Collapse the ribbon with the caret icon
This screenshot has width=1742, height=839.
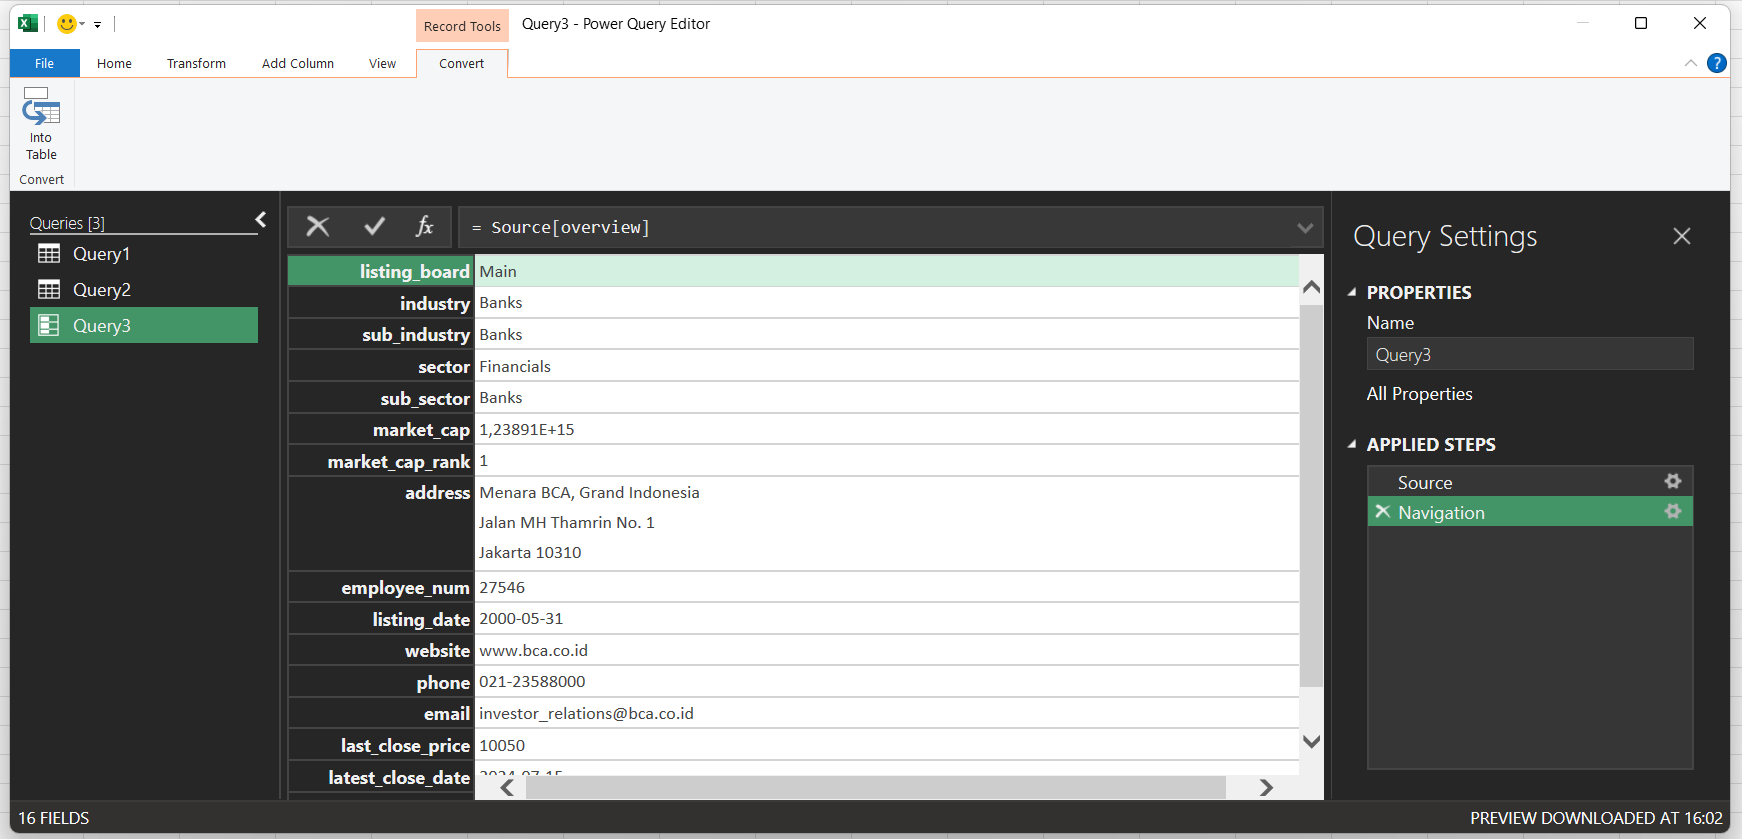coord(1690,63)
